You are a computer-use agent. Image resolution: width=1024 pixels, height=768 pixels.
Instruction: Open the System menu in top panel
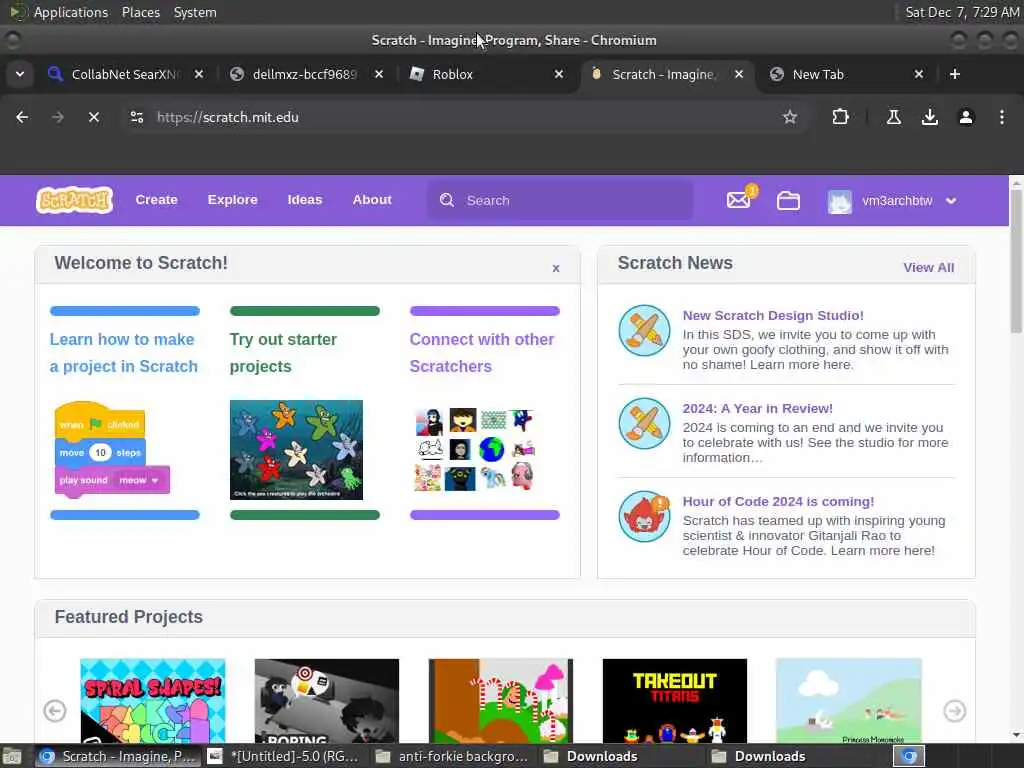pyautogui.click(x=195, y=12)
